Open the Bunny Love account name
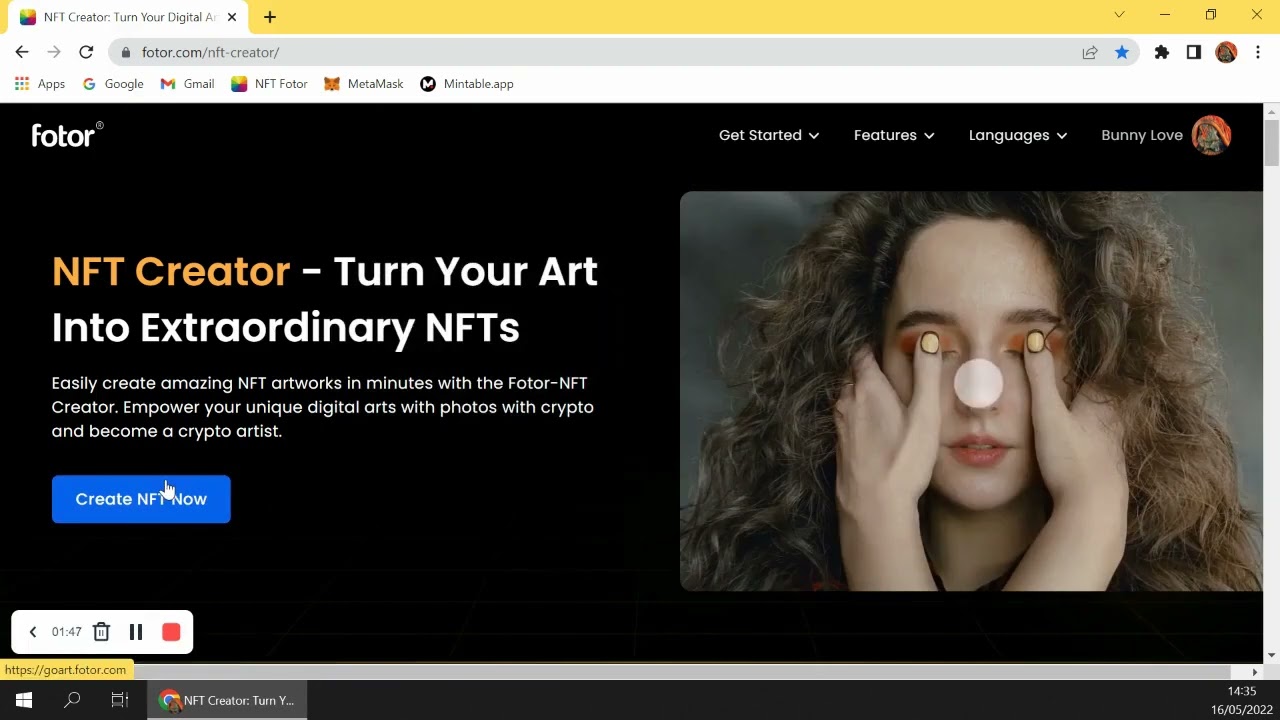This screenshot has width=1280, height=720. click(x=1142, y=135)
